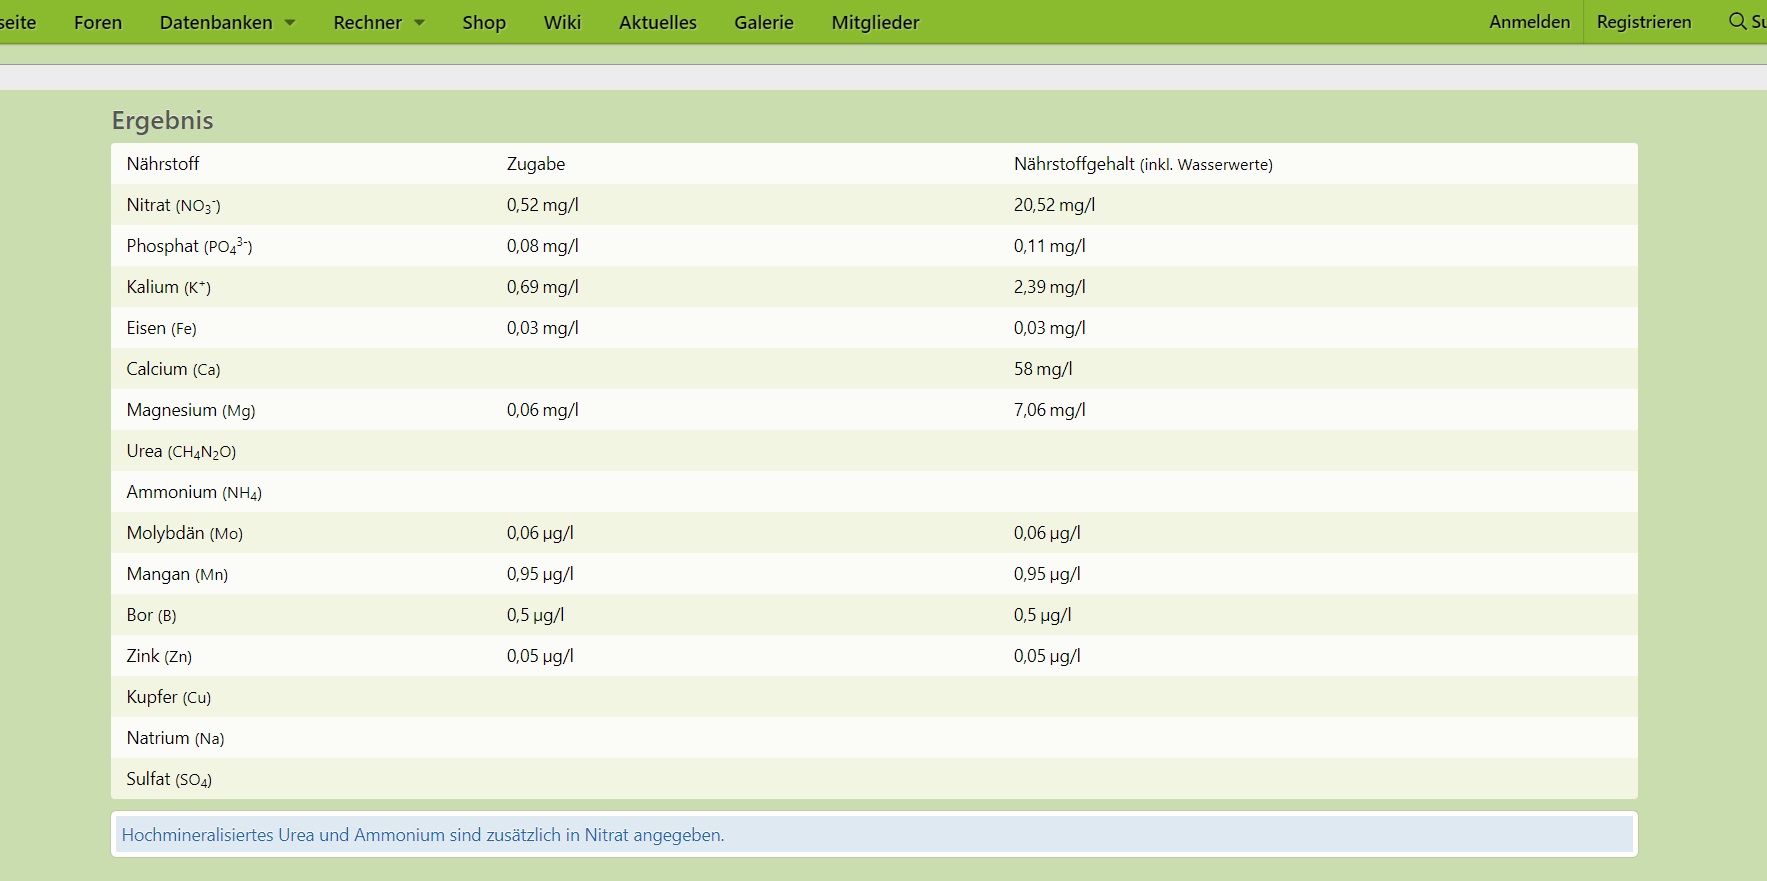Screen dimensions: 1767x881
Task: Select the Mangan (Mn) row label
Action: point(178,574)
